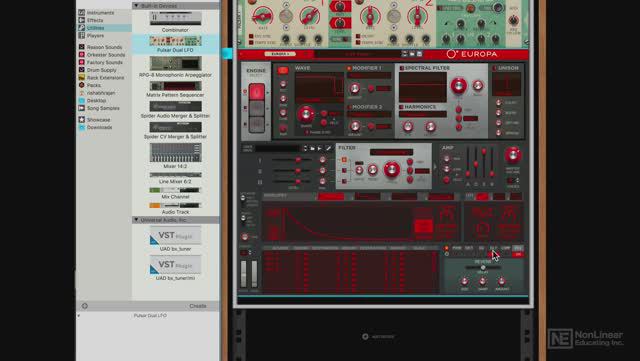
Task: Toggle Engine 1 routing to filter
Action: (x=344, y=160)
